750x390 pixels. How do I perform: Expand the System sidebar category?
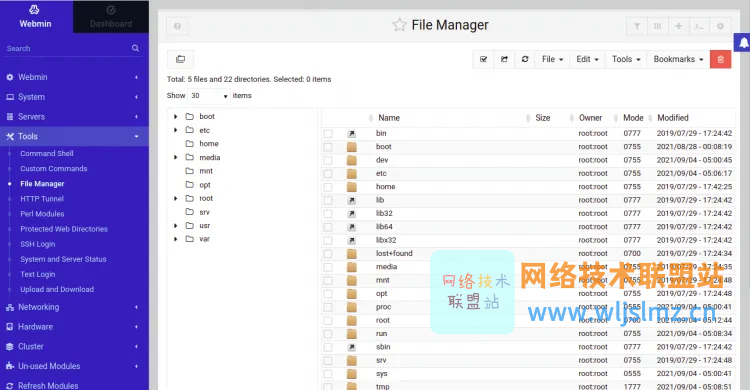tap(74, 97)
